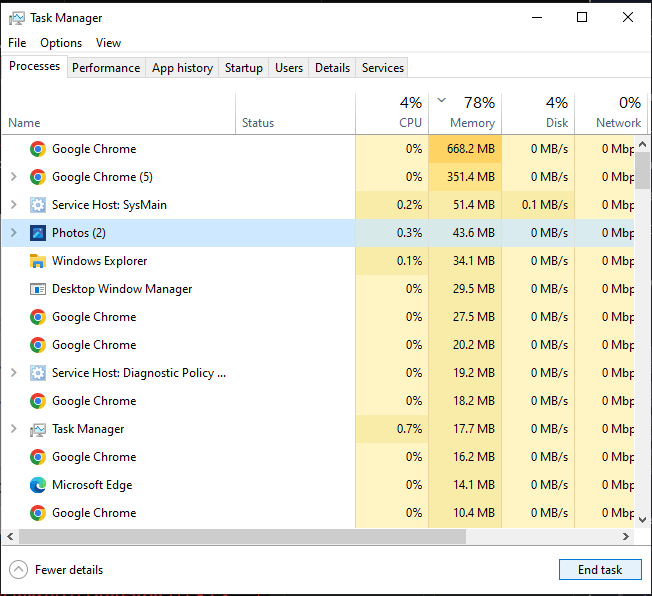Click the 0.7% CPU cell
This screenshot has height=596, width=652.
pos(392,429)
